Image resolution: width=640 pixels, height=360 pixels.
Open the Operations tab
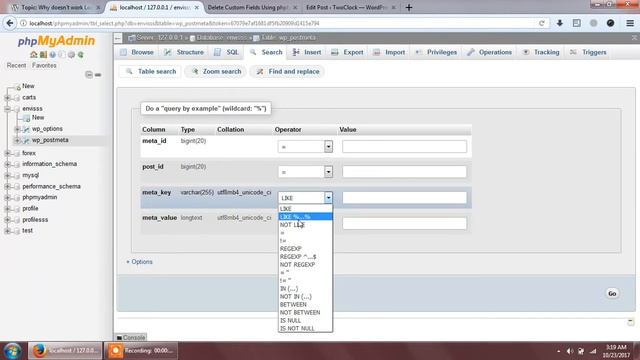coord(489,52)
